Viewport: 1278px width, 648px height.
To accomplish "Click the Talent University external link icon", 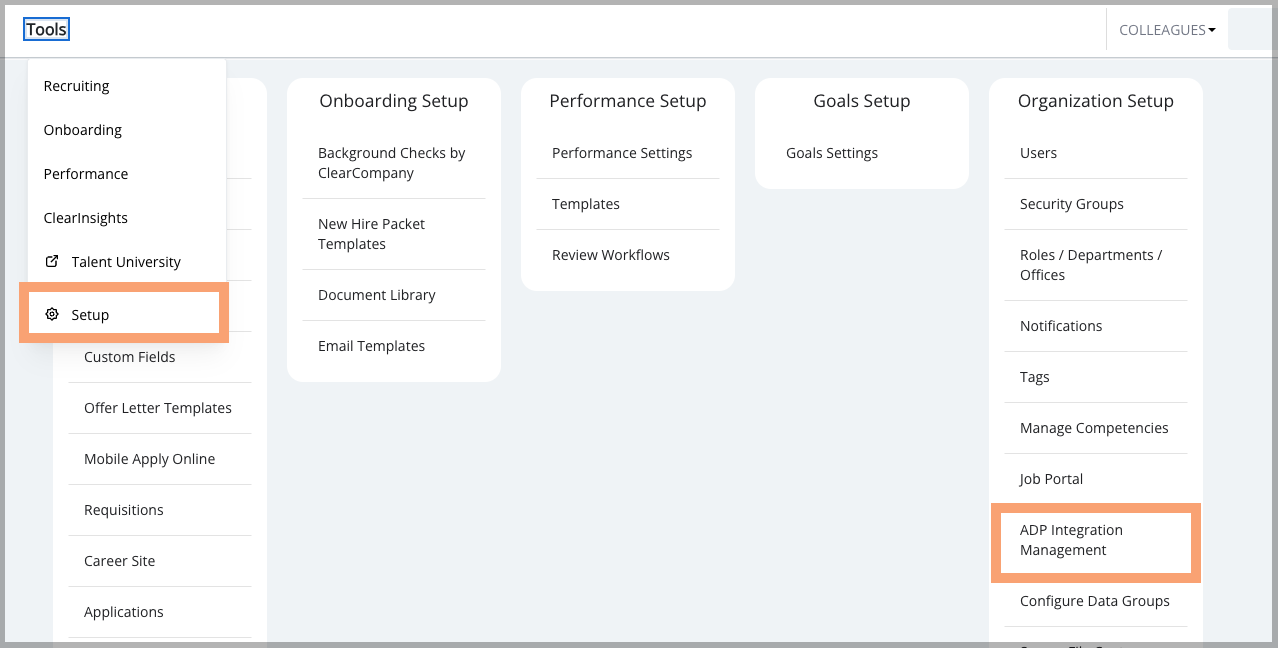I will (x=52, y=261).
